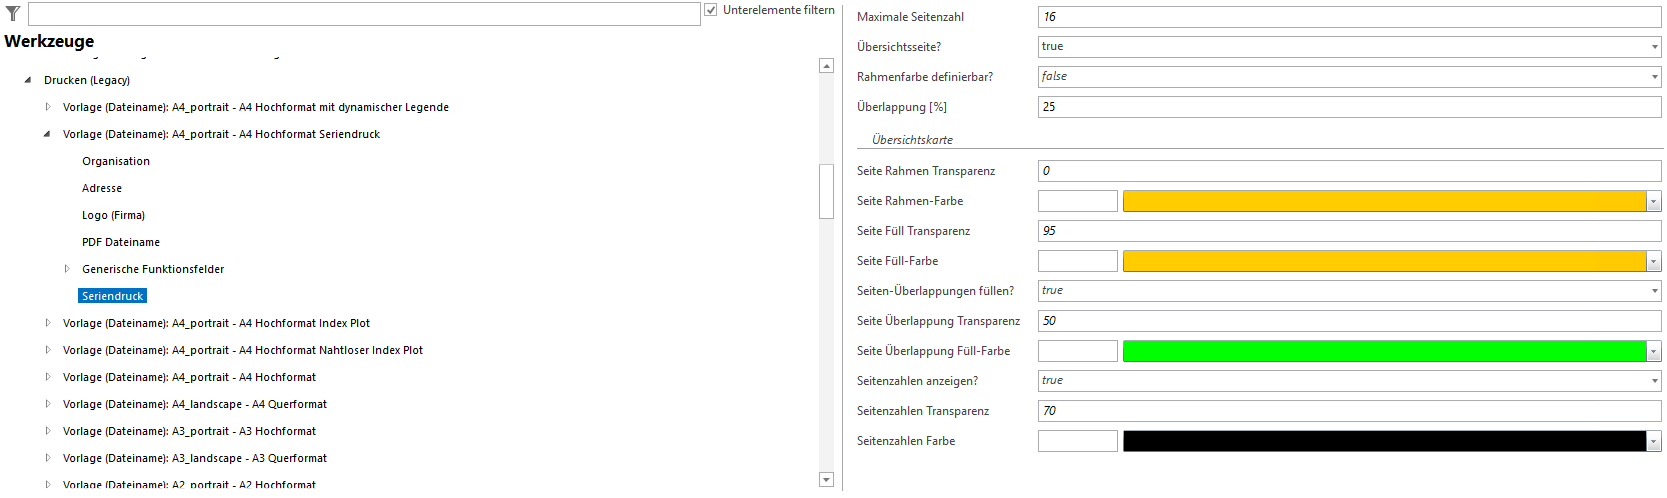Open the Seitenzahlen anzeigen dropdown

tap(1654, 381)
